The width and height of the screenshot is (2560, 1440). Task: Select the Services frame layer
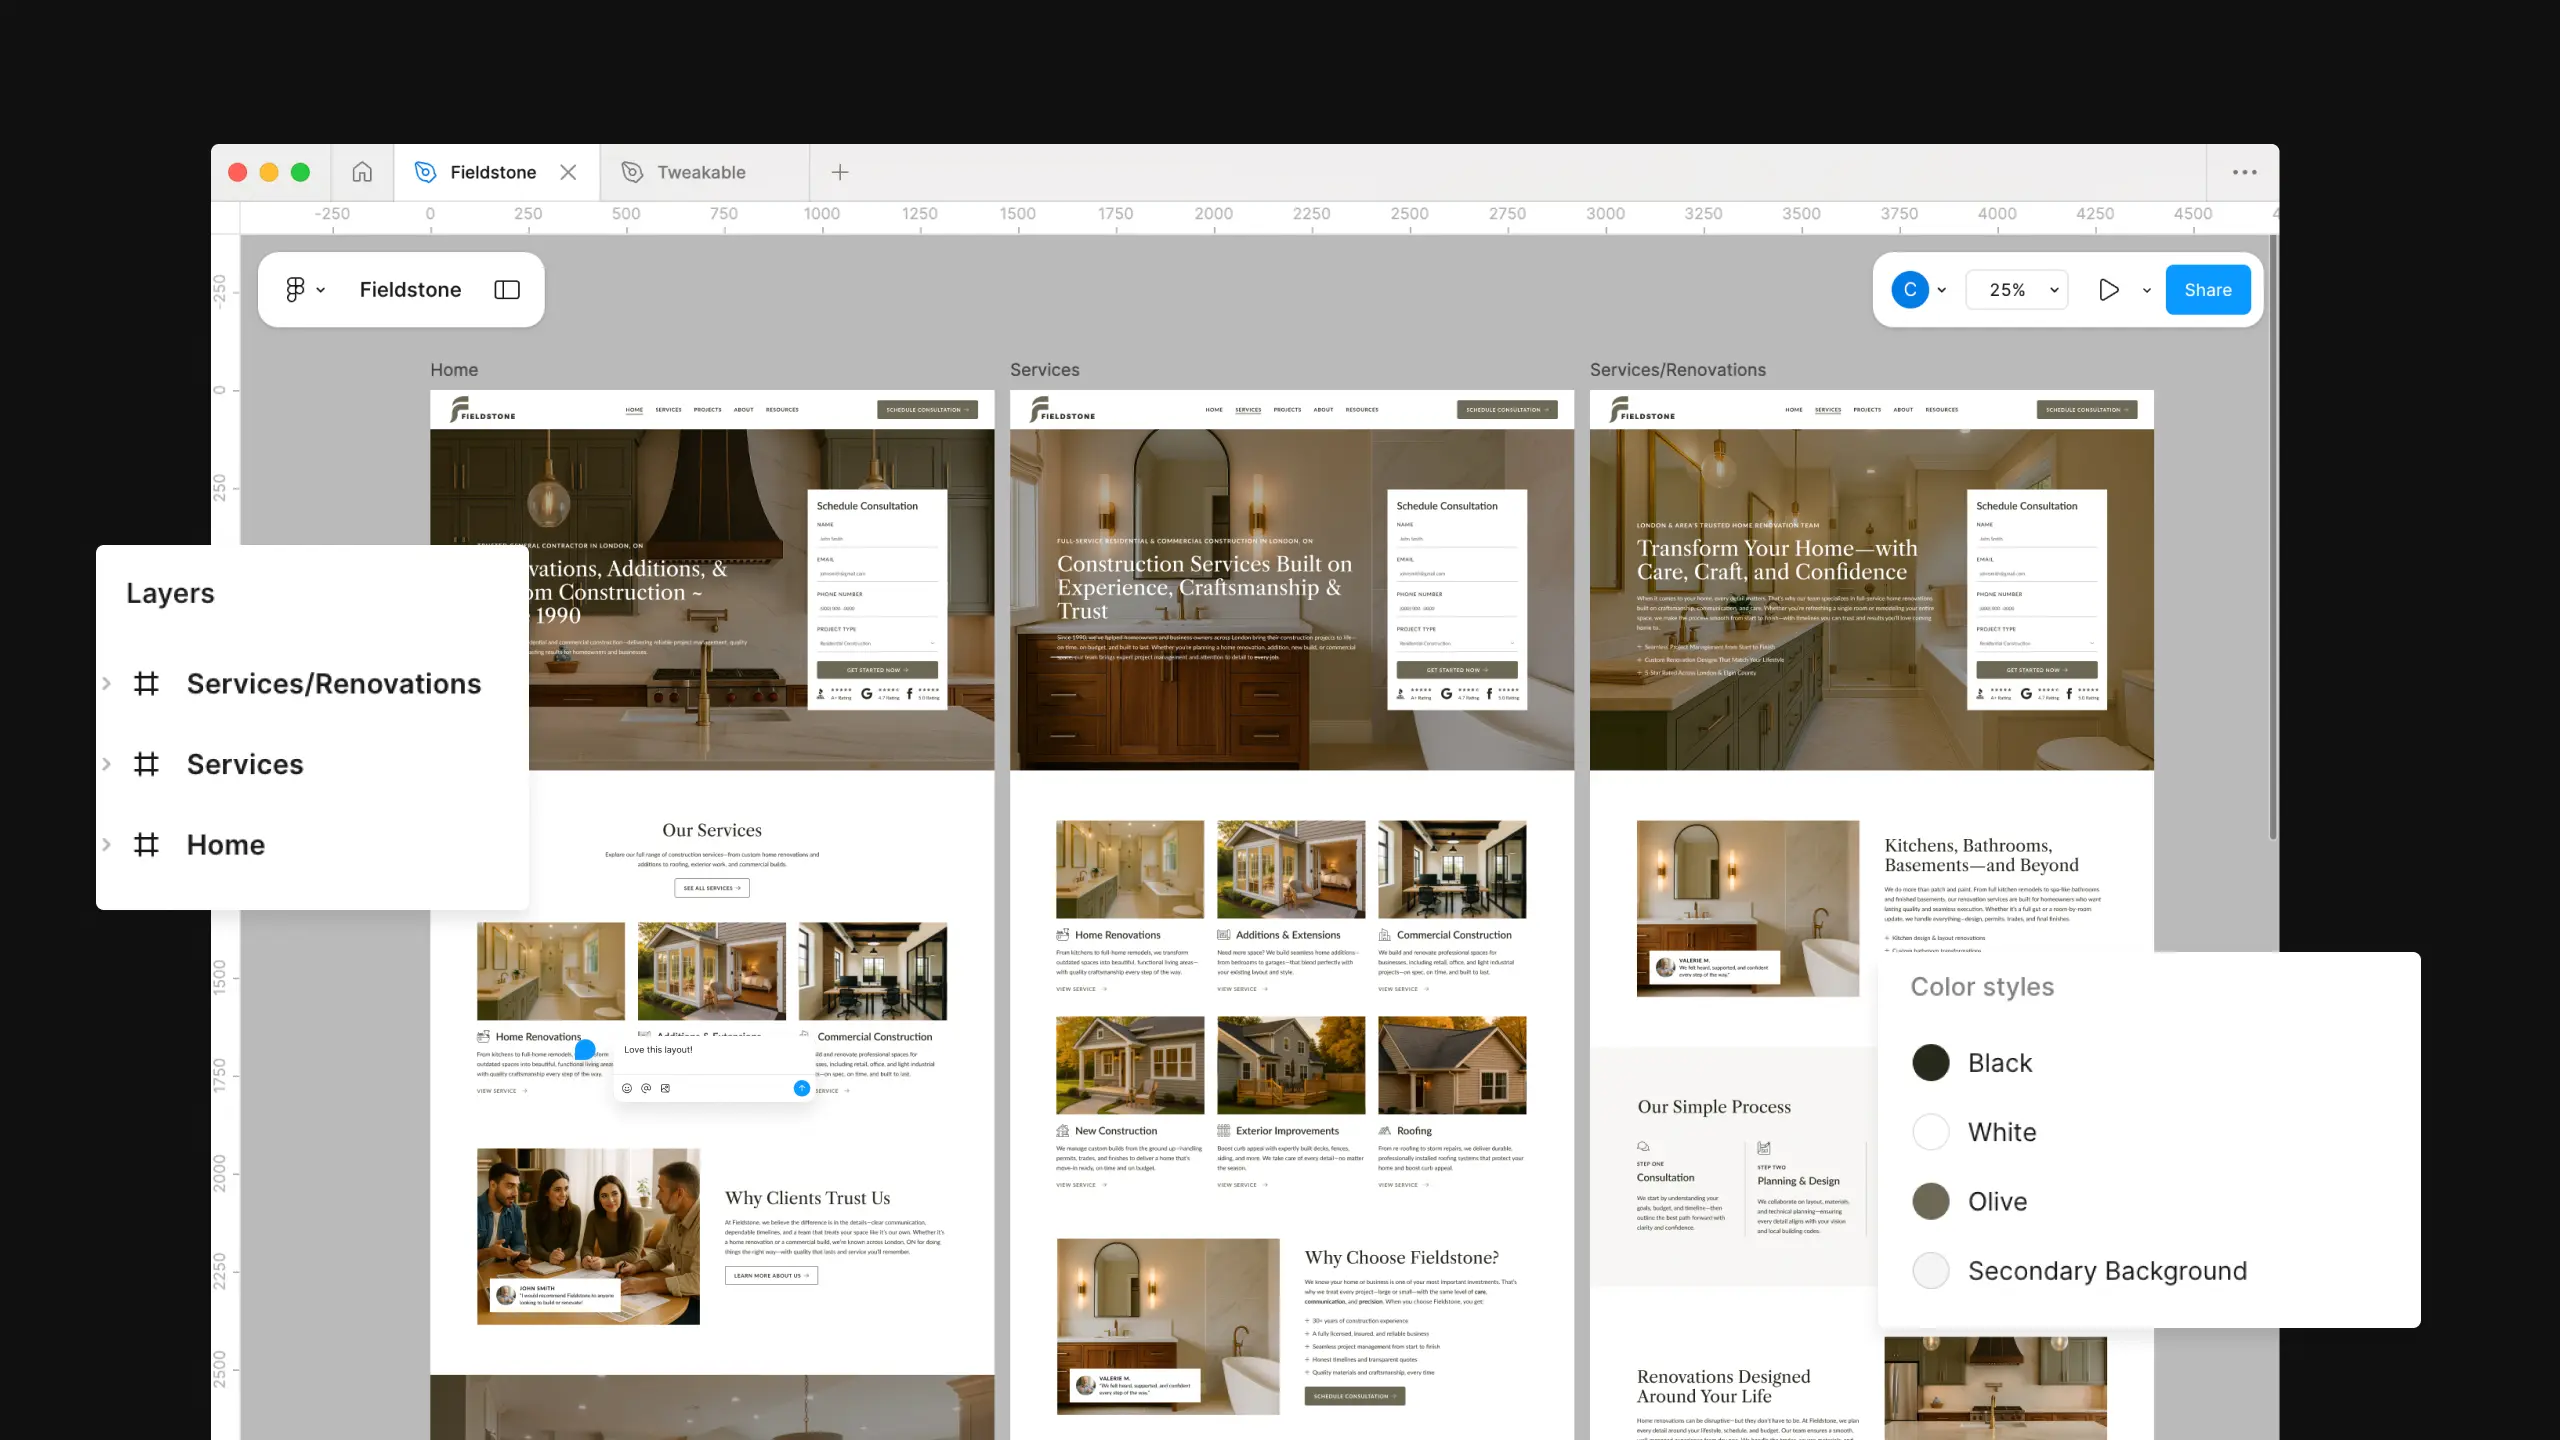(x=245, y=765)
